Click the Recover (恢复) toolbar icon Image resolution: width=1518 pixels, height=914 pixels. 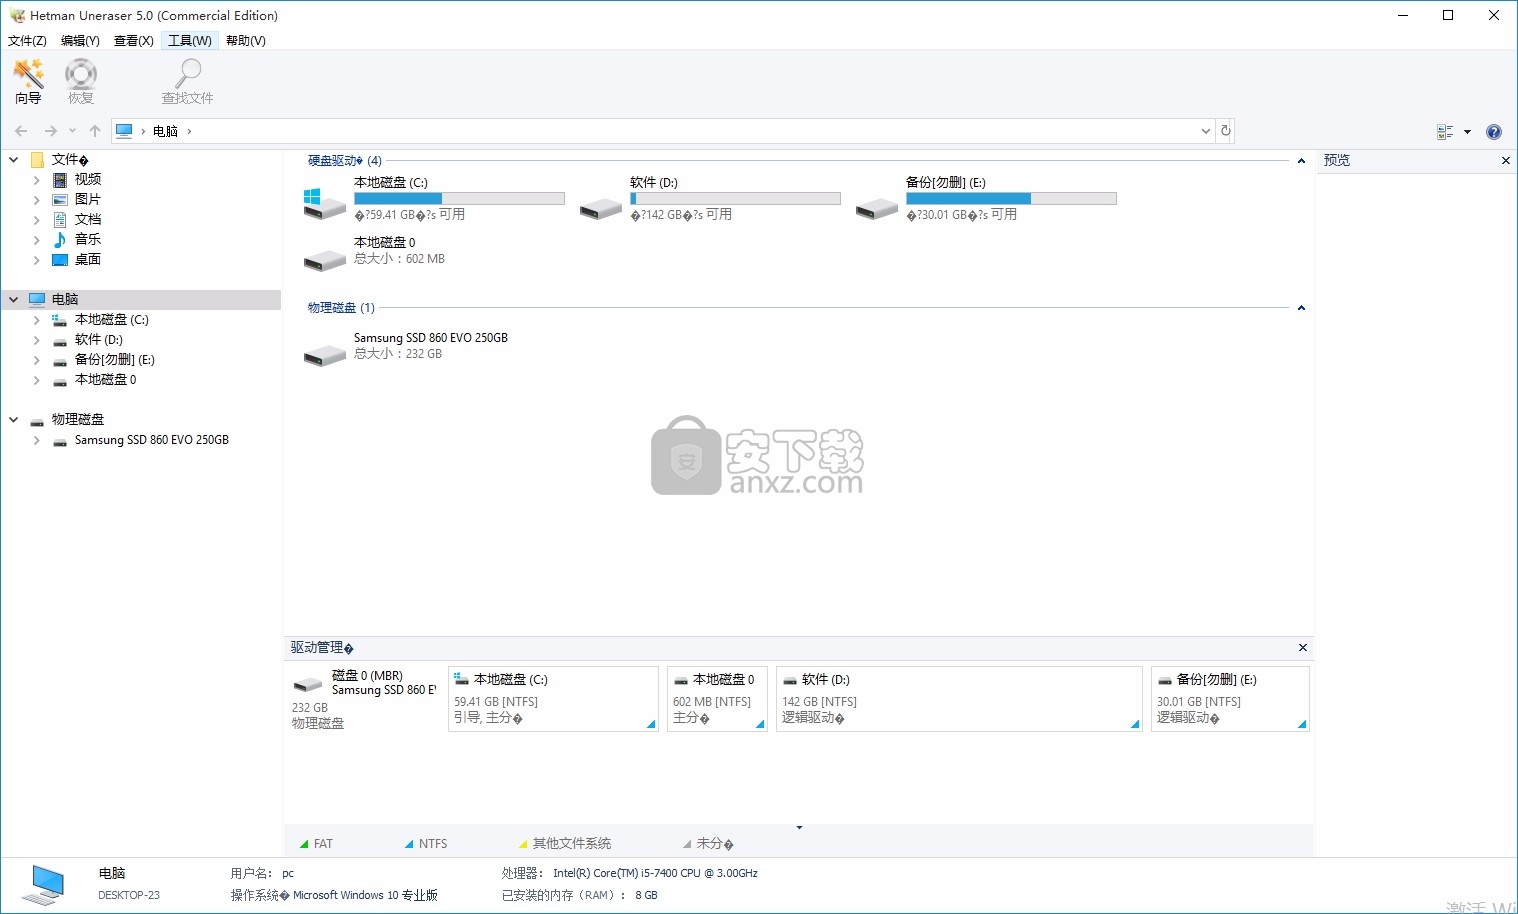coord(81,81)
